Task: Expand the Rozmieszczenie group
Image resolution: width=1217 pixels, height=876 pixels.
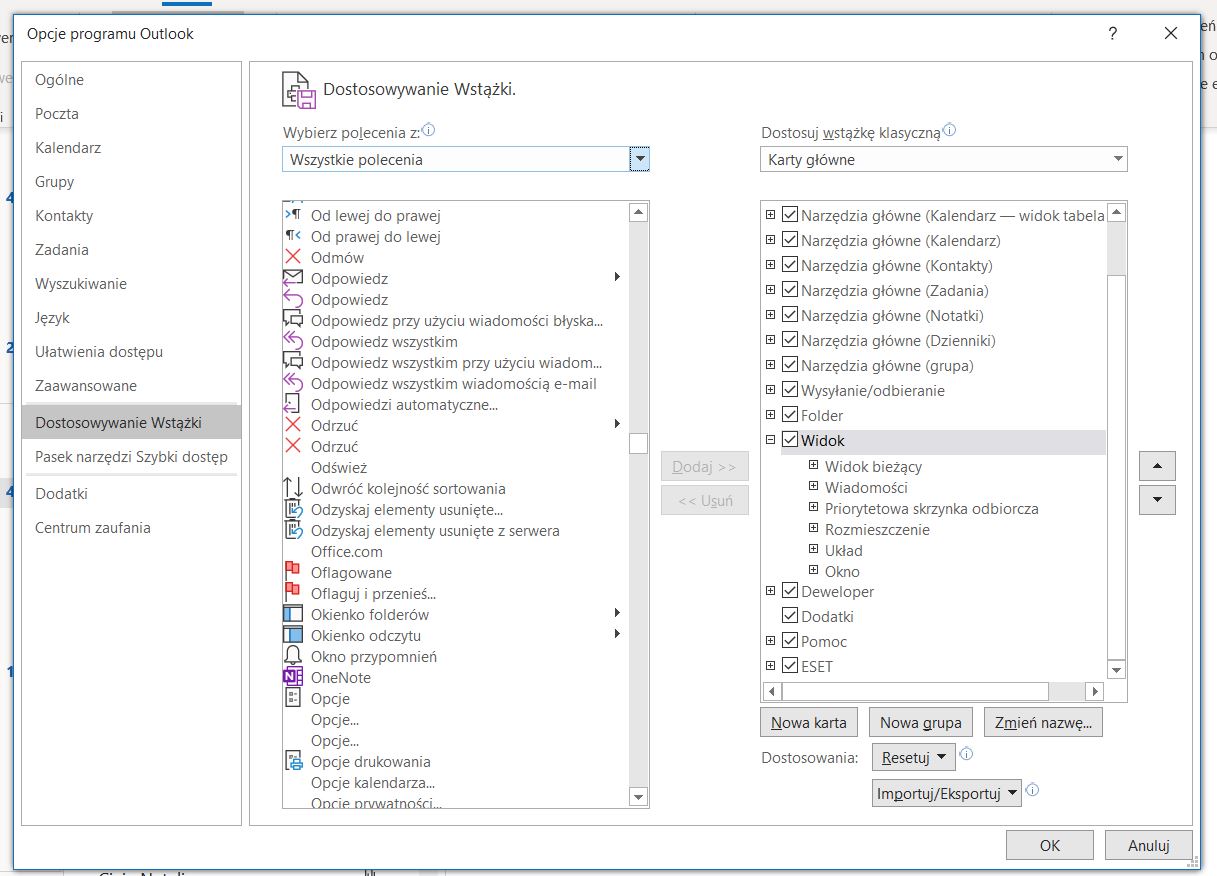Action: [x=814, y=529]
